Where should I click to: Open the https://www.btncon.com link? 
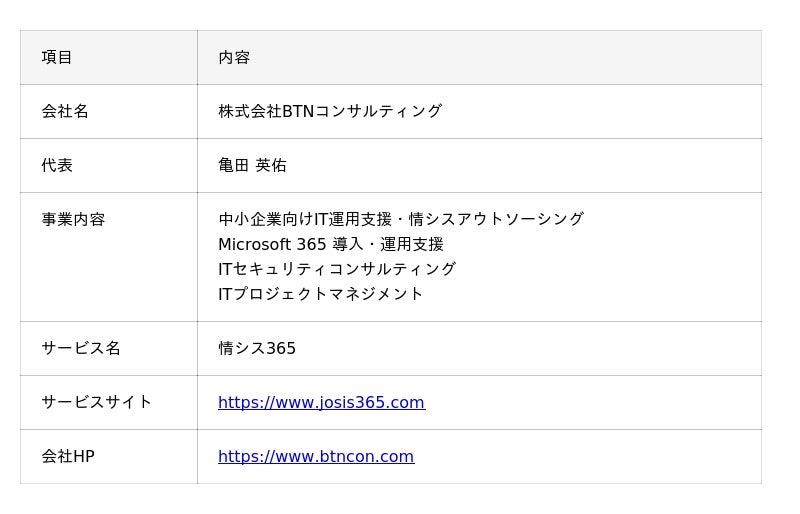coord(315,456)
